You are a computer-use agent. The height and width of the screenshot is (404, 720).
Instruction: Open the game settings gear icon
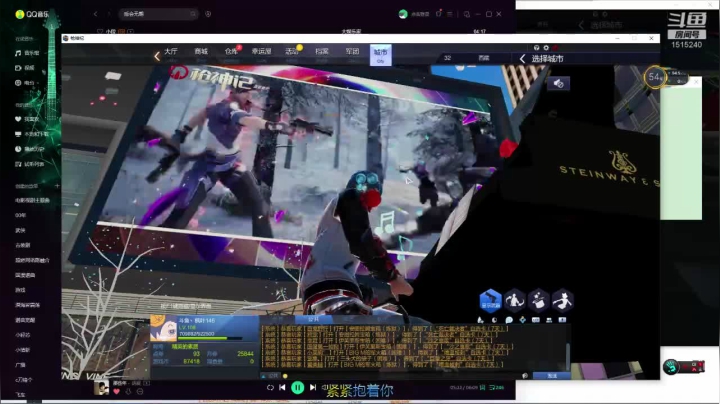coord(546,48)
